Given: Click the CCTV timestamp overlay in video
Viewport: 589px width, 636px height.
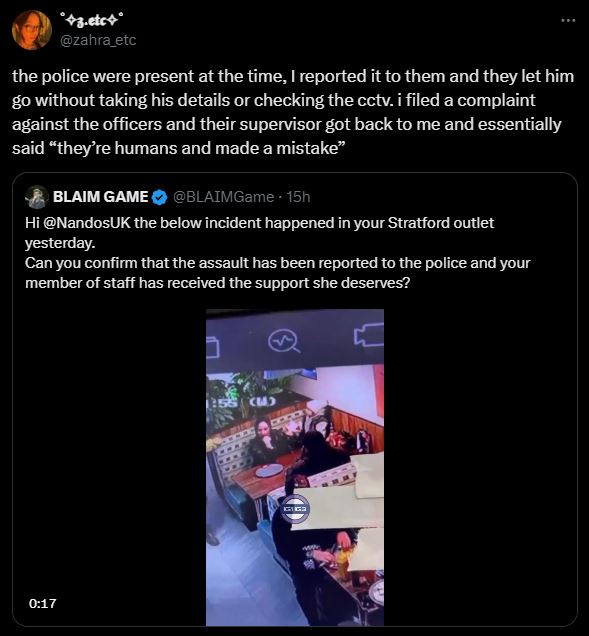Looking at the screenshot, I should pos(241,402).
